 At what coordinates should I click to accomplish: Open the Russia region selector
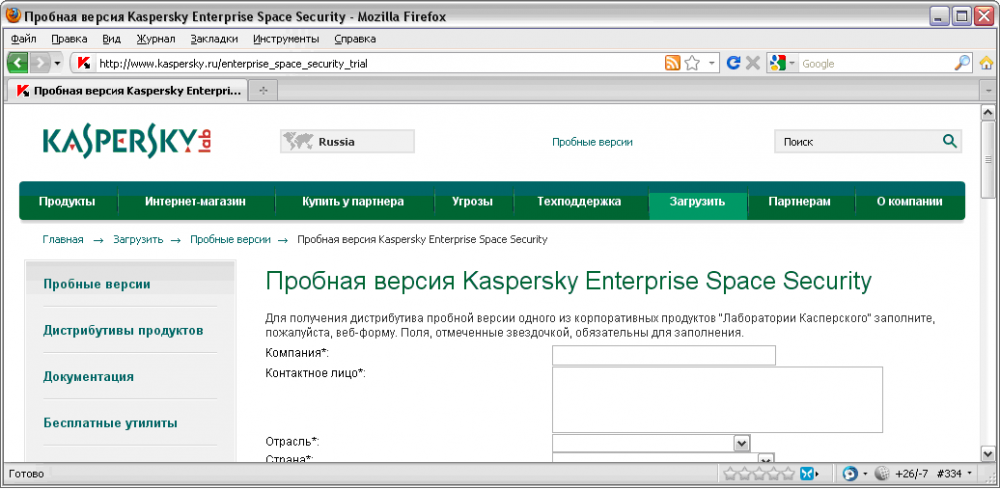347,142
